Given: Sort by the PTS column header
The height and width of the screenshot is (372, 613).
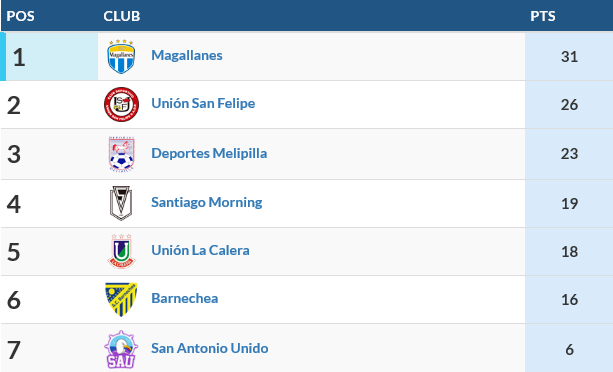Looking at the screenshot, I should pyautogui.click(x=543, y=16).
